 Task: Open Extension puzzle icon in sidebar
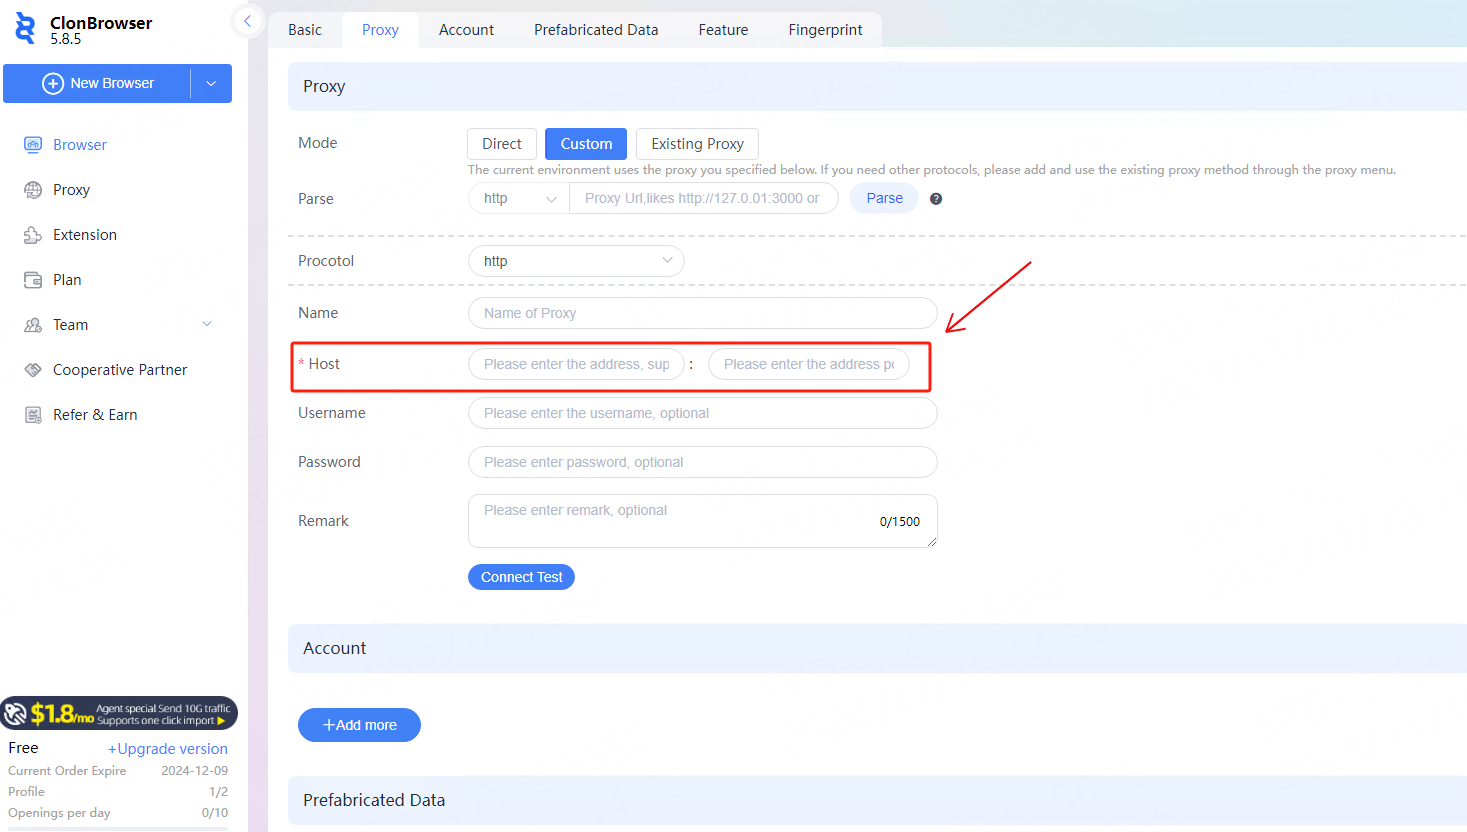(x=33, y=235)
